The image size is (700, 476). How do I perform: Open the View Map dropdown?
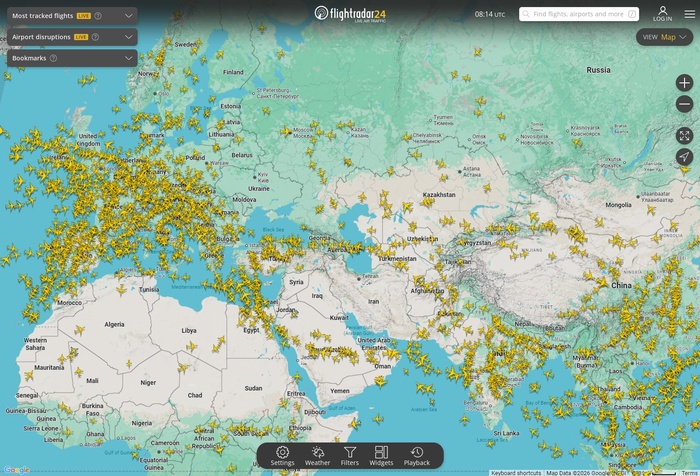(665, 37)
